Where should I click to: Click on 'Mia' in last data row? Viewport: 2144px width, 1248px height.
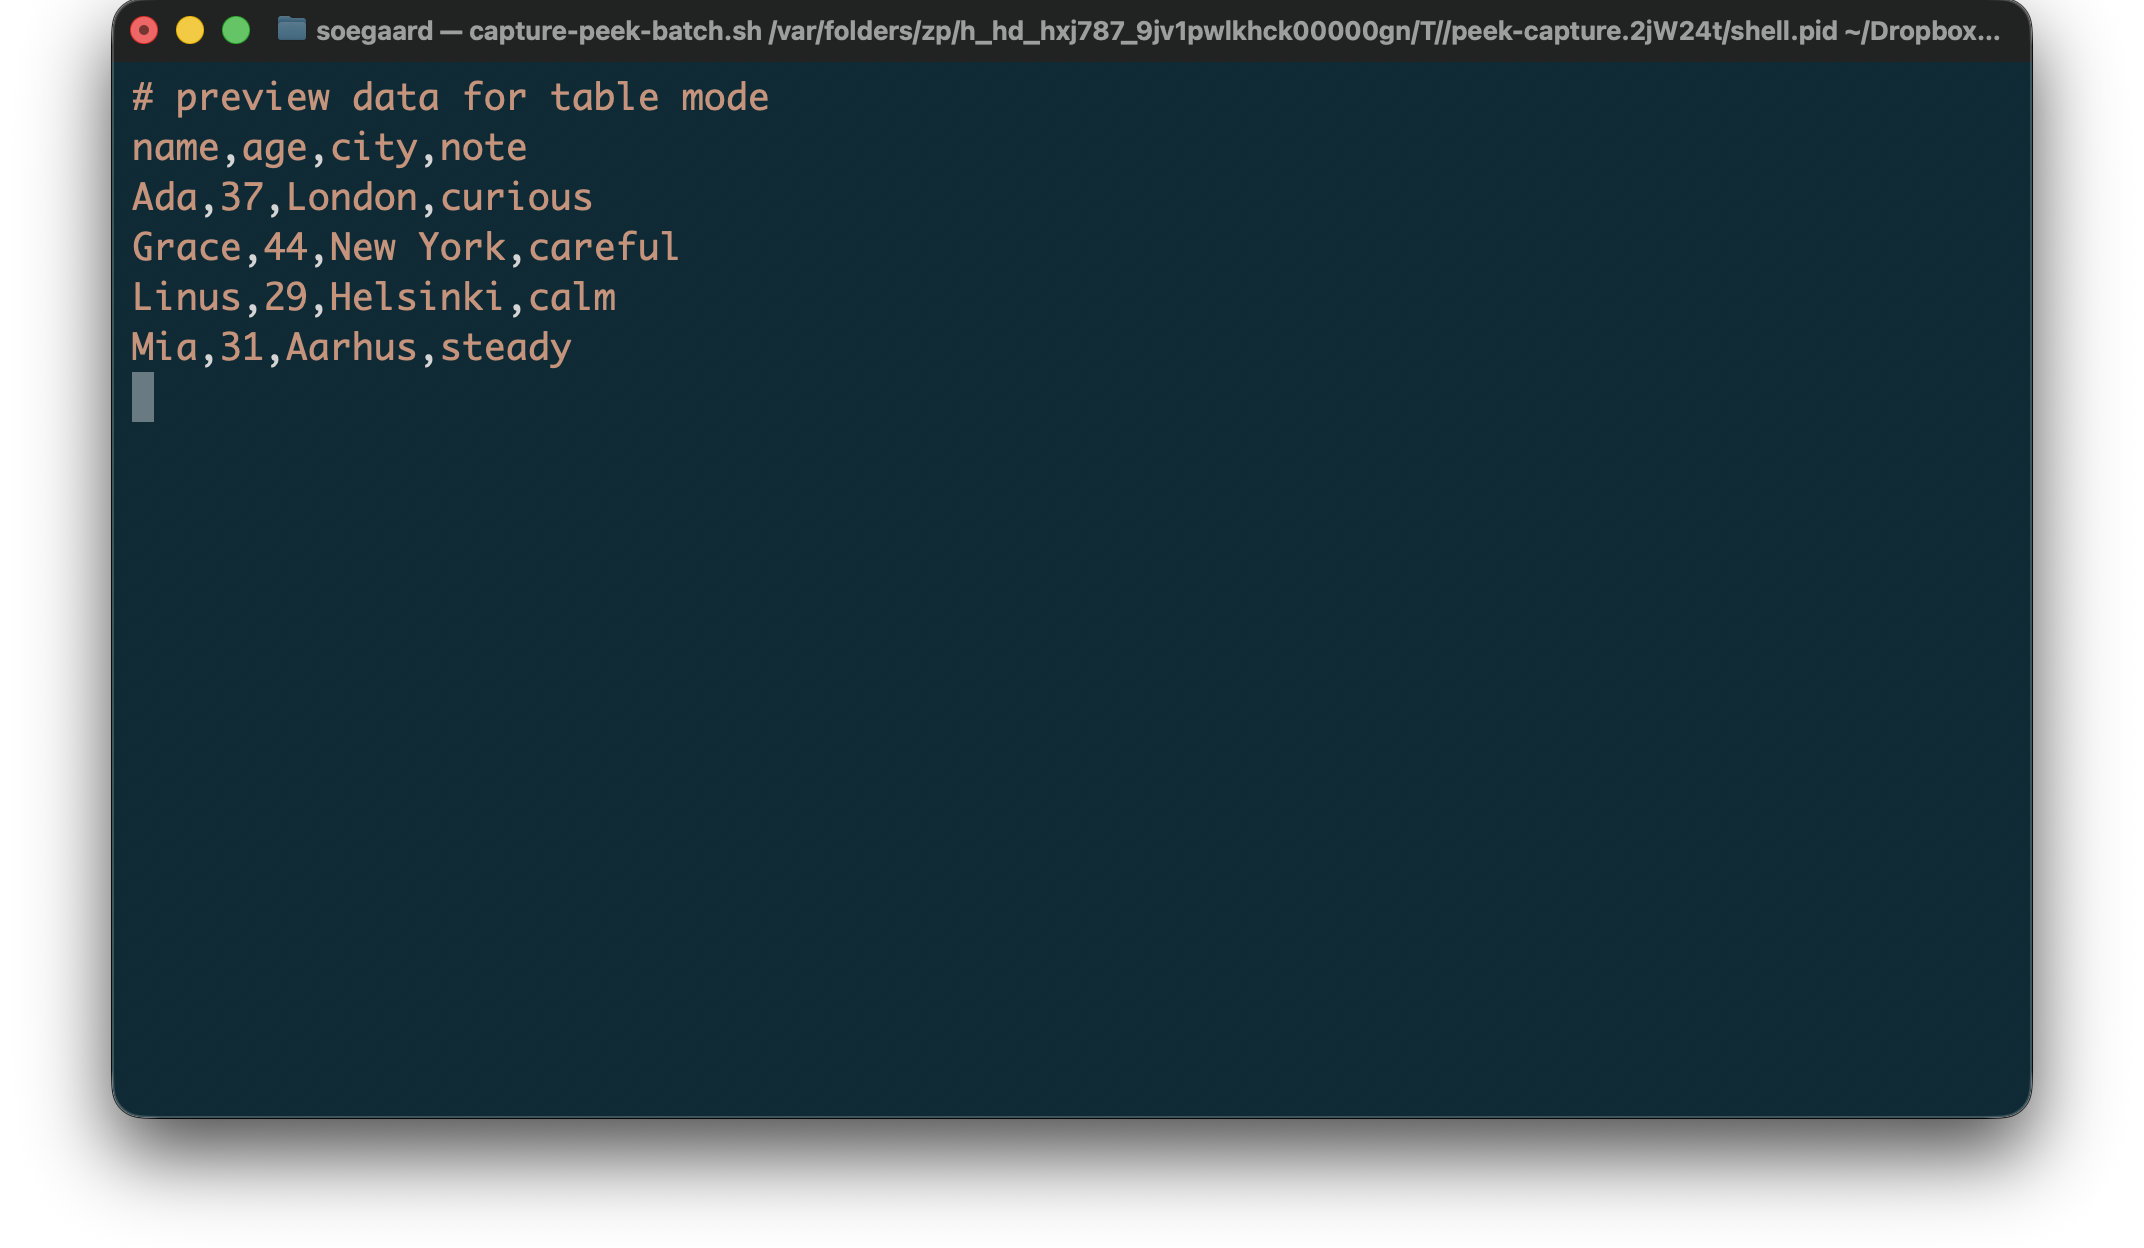point(165,348)
